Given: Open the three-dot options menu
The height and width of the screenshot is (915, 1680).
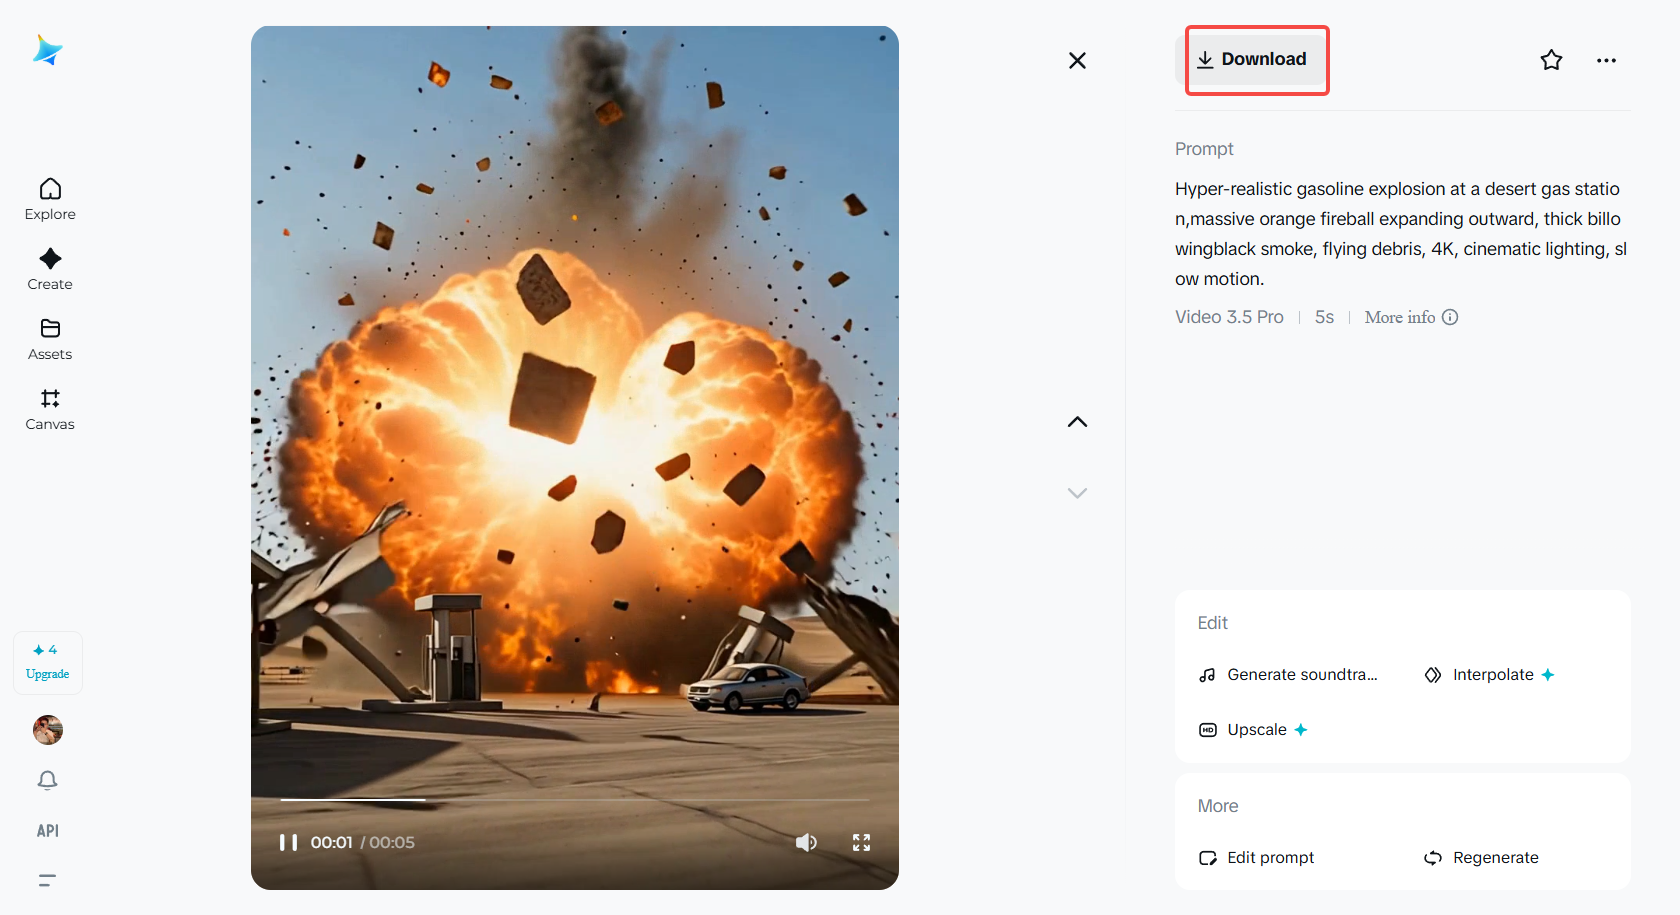Looking at the screenshot, I should [x=1605, y=60].
